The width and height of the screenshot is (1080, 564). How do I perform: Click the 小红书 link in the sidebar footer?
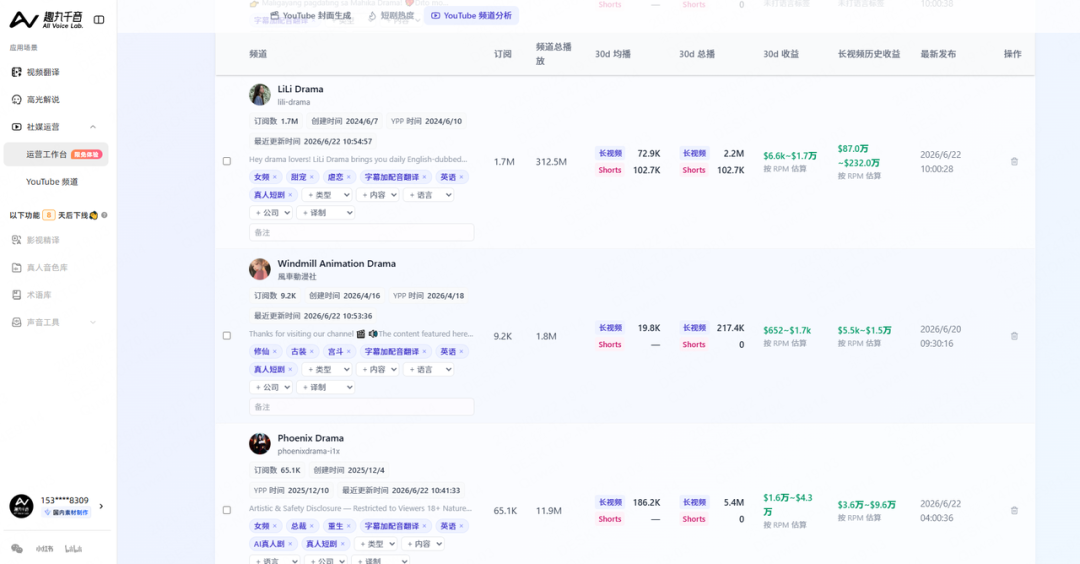pos(45,549)
